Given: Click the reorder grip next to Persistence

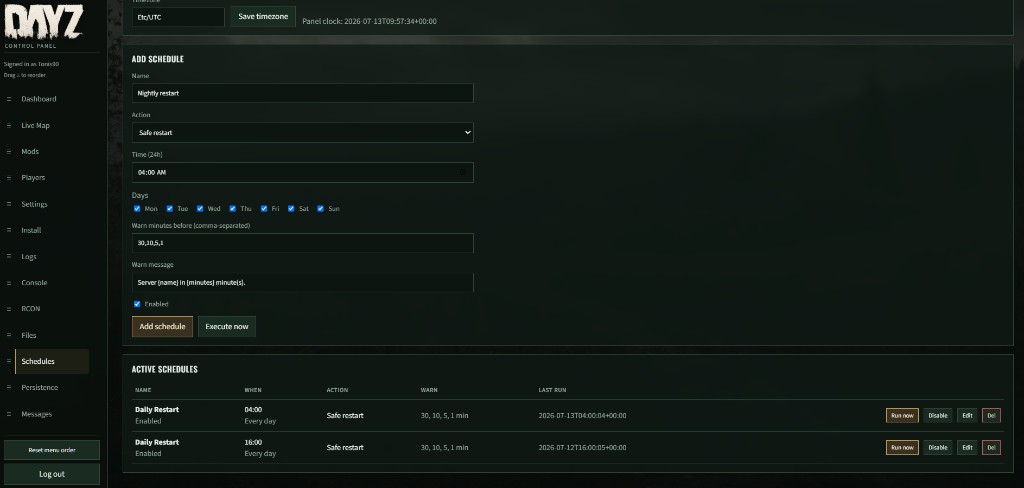Looking at the screenshot, I should point(9,387).
